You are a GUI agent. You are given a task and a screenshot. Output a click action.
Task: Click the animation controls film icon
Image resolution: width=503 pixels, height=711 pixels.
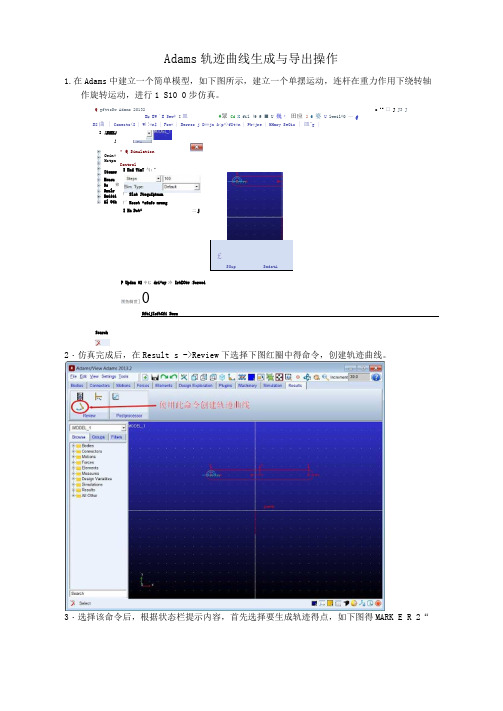click(80, 396)
